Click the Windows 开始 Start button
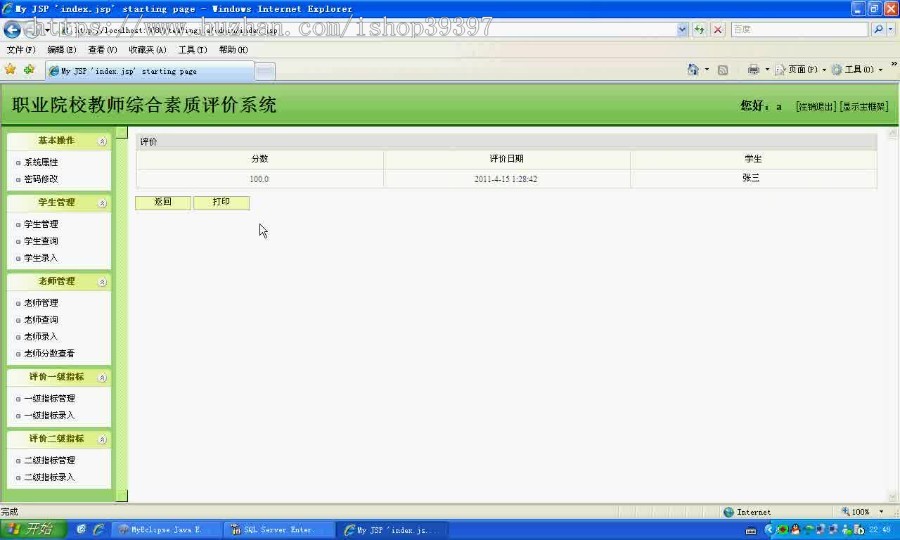This screenshot has height=540, width=900. tap(33, 529)
